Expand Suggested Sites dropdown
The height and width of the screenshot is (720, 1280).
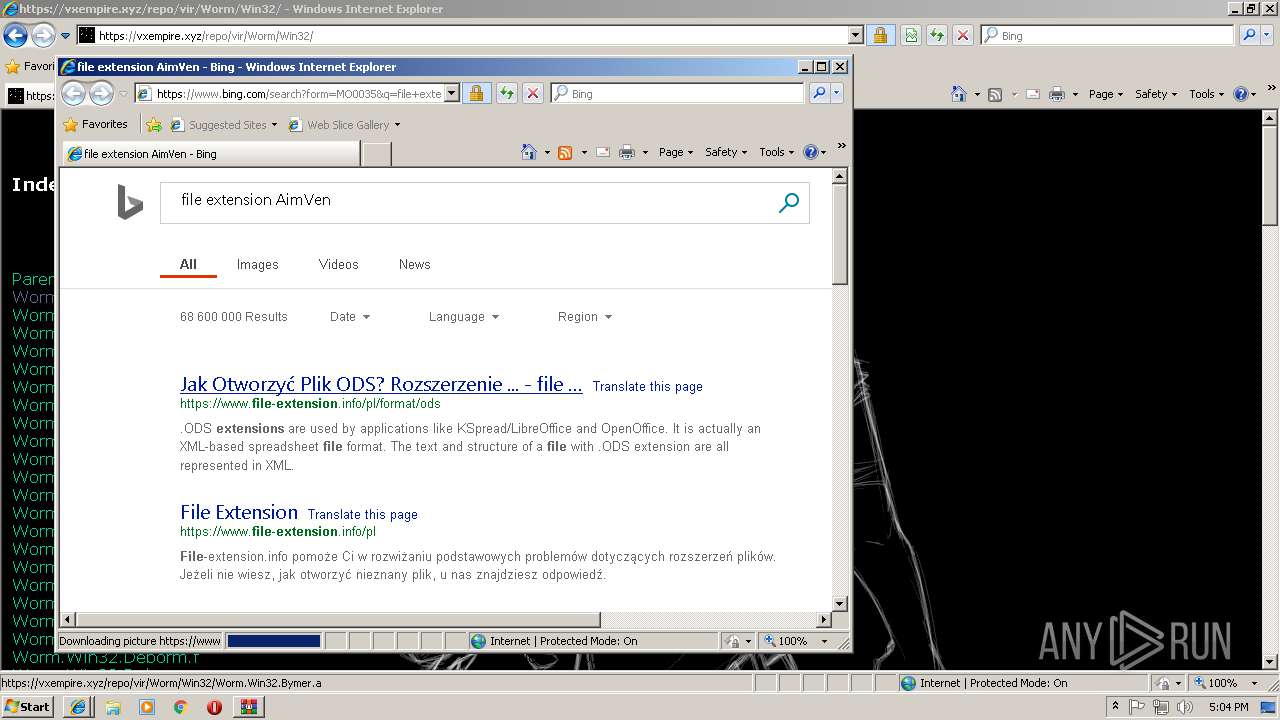tap(274, 125)
